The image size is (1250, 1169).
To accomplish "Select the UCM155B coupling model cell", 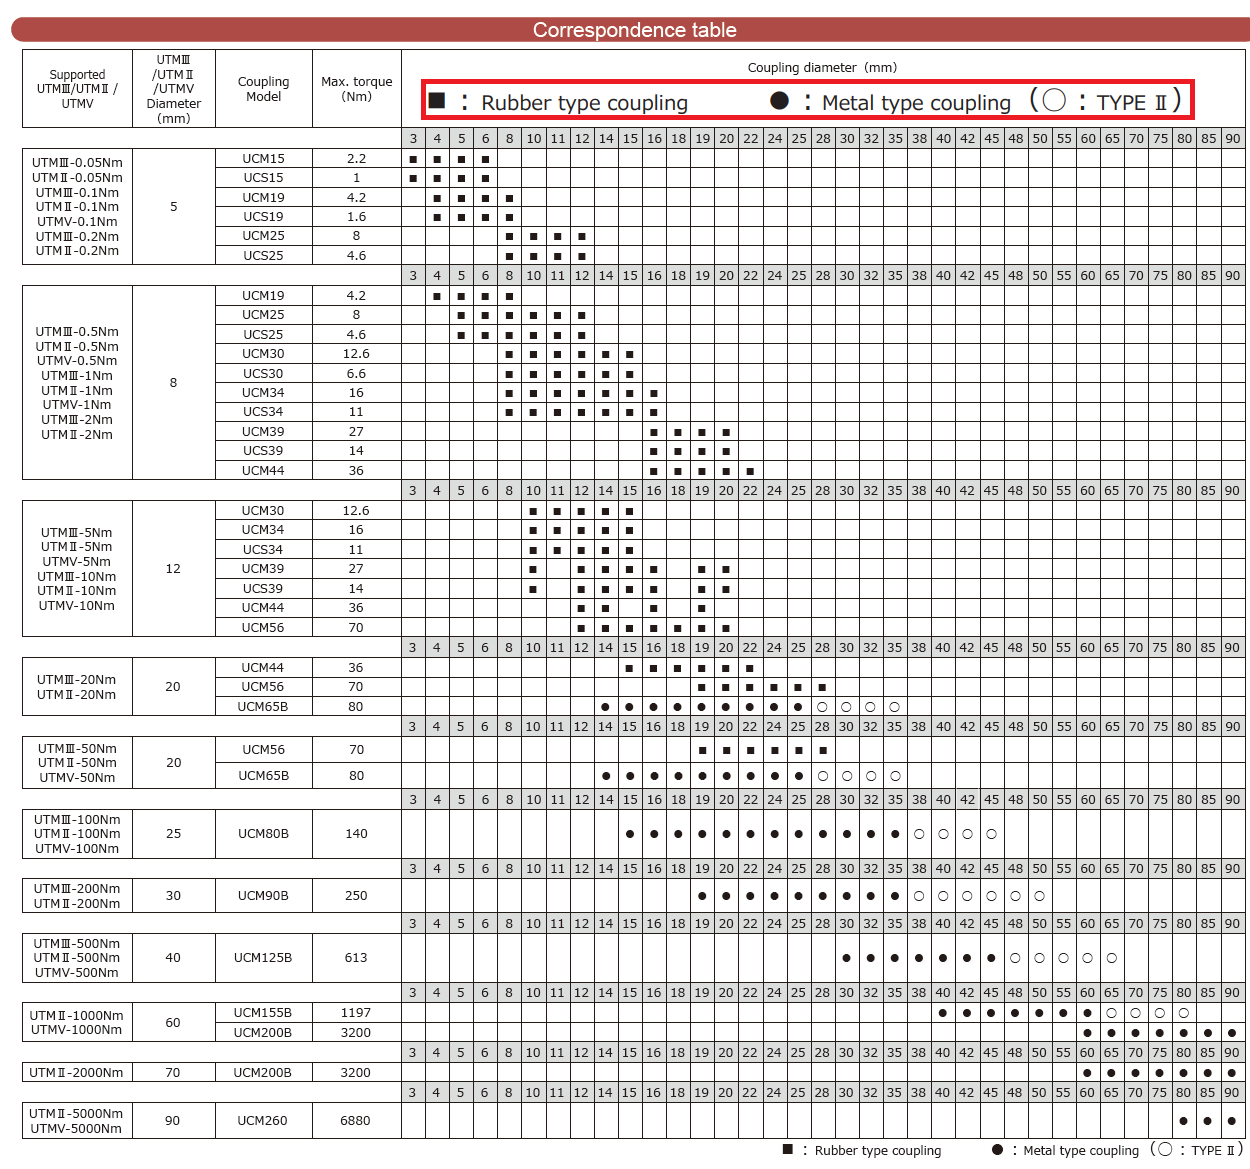I will [264, 1013].
